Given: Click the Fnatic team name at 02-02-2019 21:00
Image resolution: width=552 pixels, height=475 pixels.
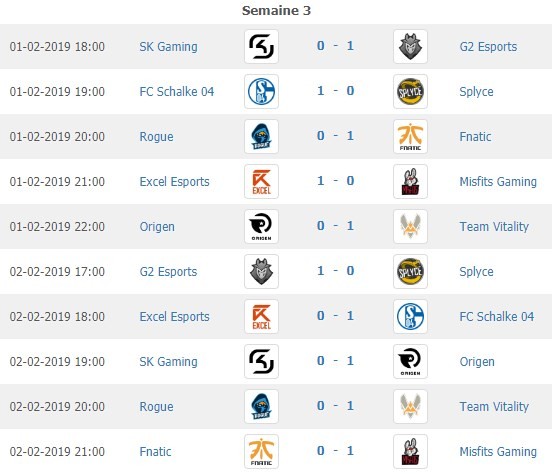Looking at the screenshot, I should click(x=155, y=451).
